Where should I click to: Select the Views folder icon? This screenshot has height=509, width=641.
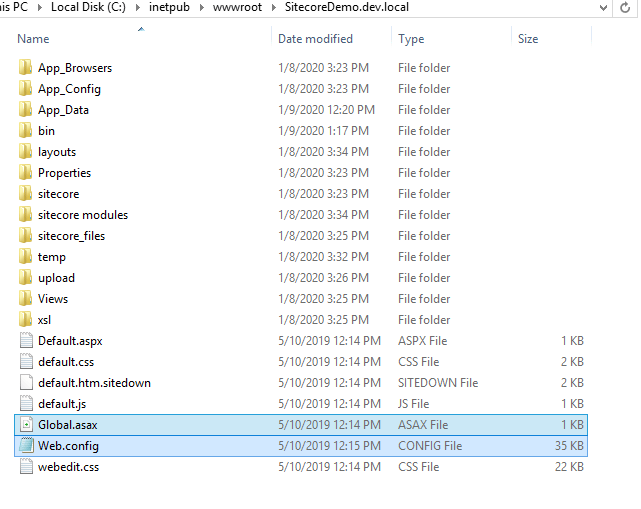[26, 299]
